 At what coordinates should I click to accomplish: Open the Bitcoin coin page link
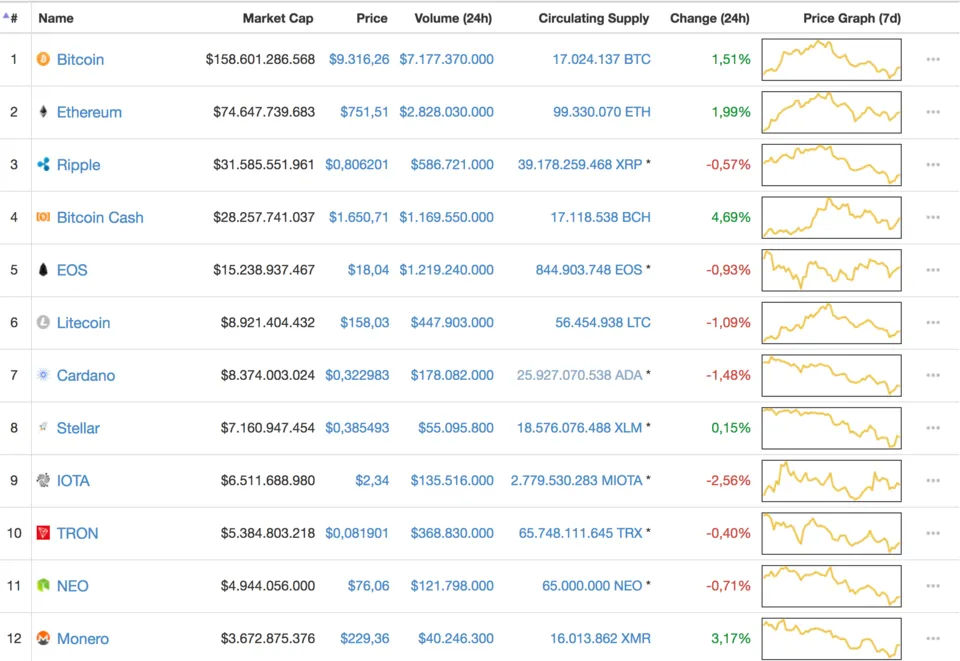click(x=80, y=59)
